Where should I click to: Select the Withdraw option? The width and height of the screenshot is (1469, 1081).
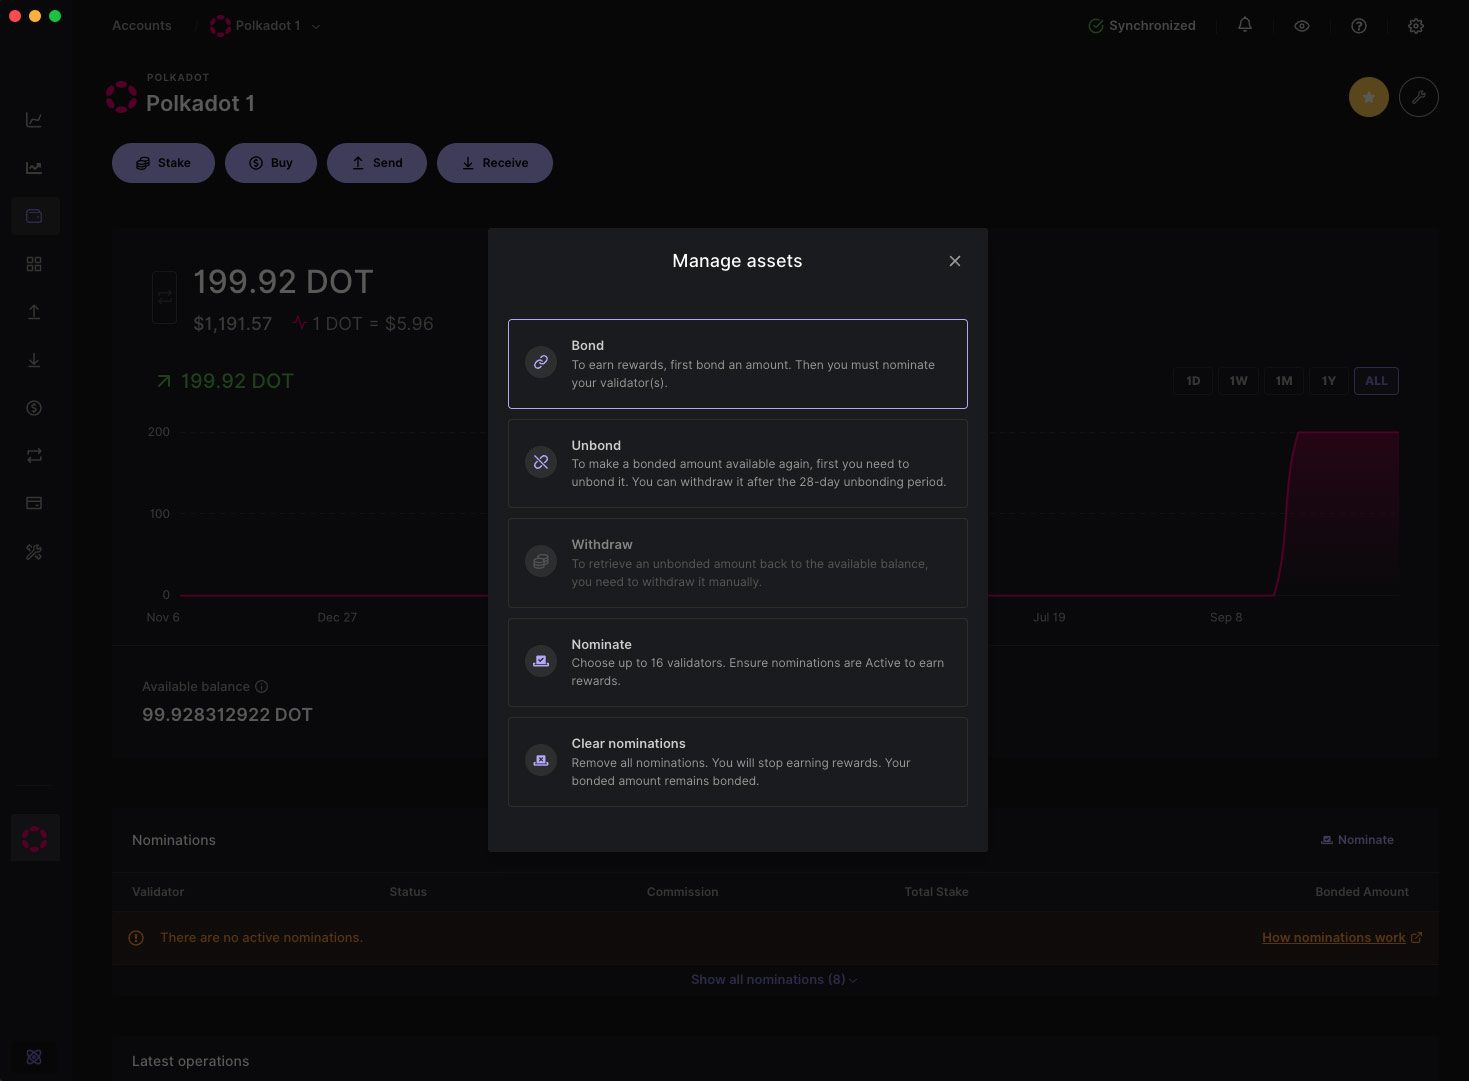click(738, 563)
